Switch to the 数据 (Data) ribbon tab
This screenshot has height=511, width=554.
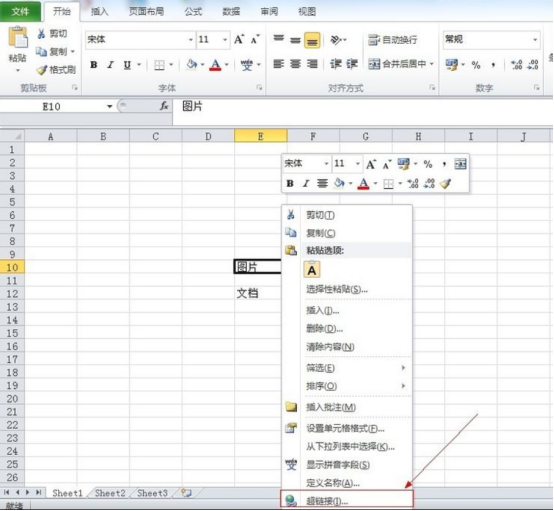231,12
